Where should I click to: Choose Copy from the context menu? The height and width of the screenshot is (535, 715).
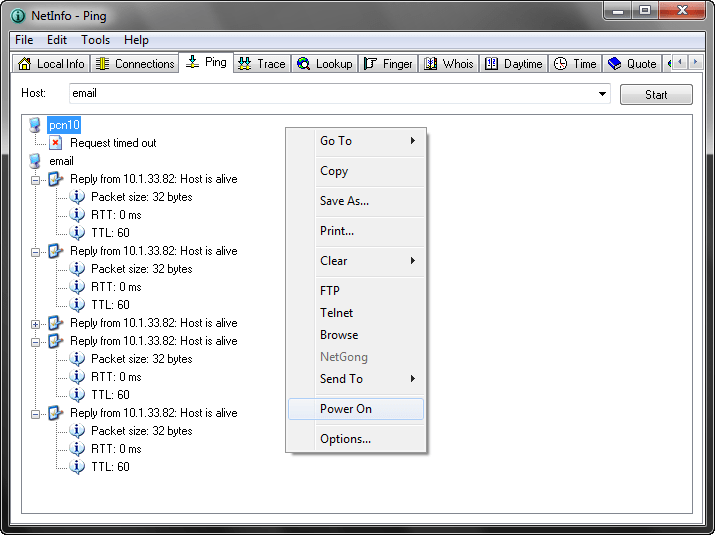[356, 171]
